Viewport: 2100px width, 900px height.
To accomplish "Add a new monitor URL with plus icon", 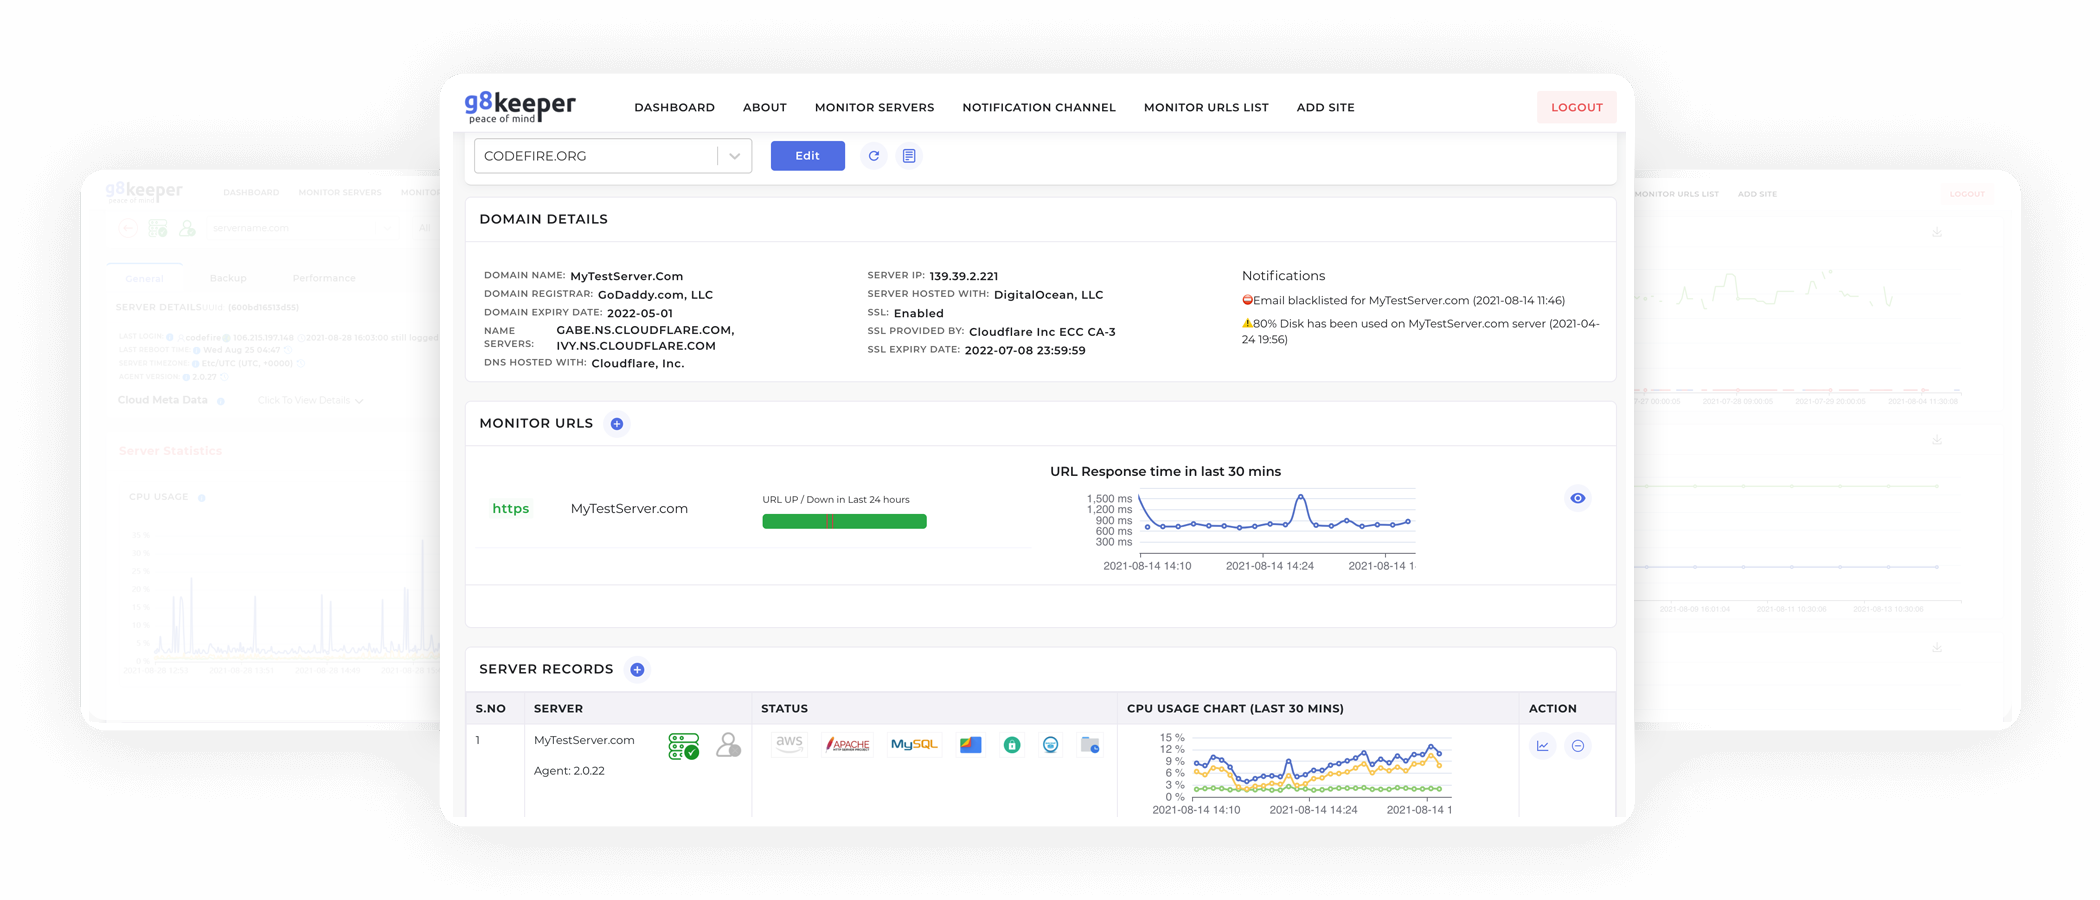I will click(617, 424).
